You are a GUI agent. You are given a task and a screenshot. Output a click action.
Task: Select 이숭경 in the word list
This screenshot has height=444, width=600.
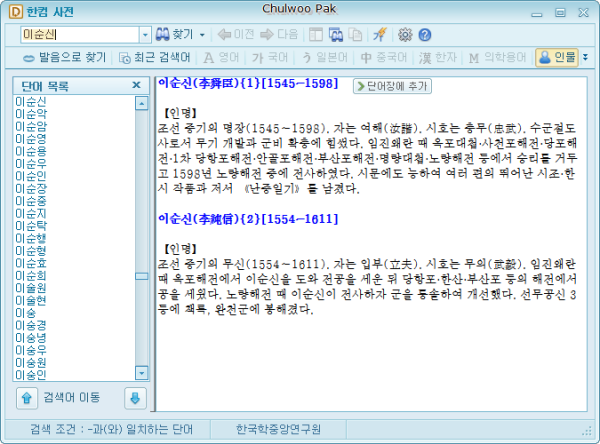click(31, 326)
